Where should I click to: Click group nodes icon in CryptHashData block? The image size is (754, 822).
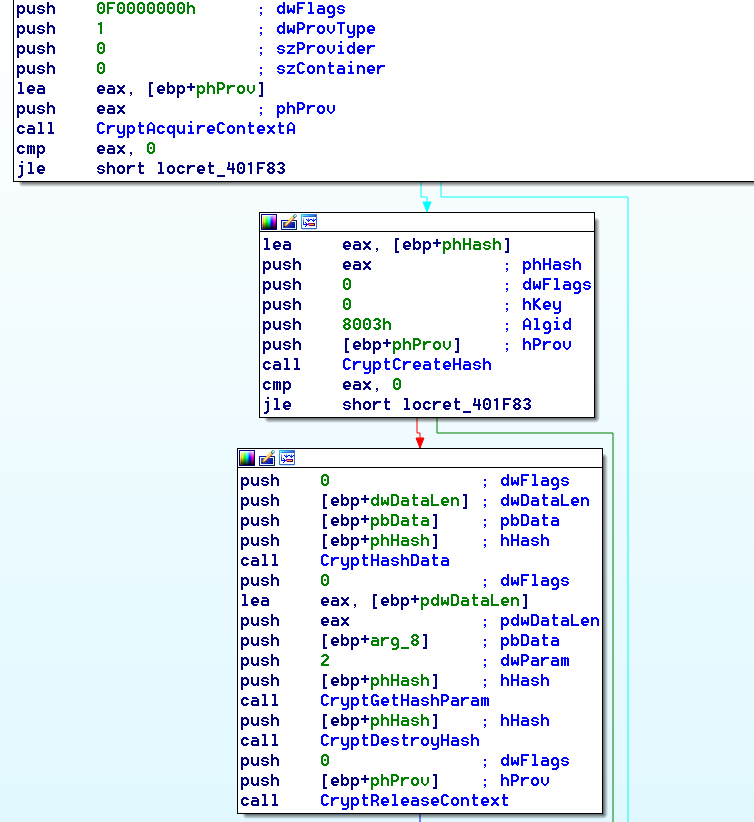287,458
